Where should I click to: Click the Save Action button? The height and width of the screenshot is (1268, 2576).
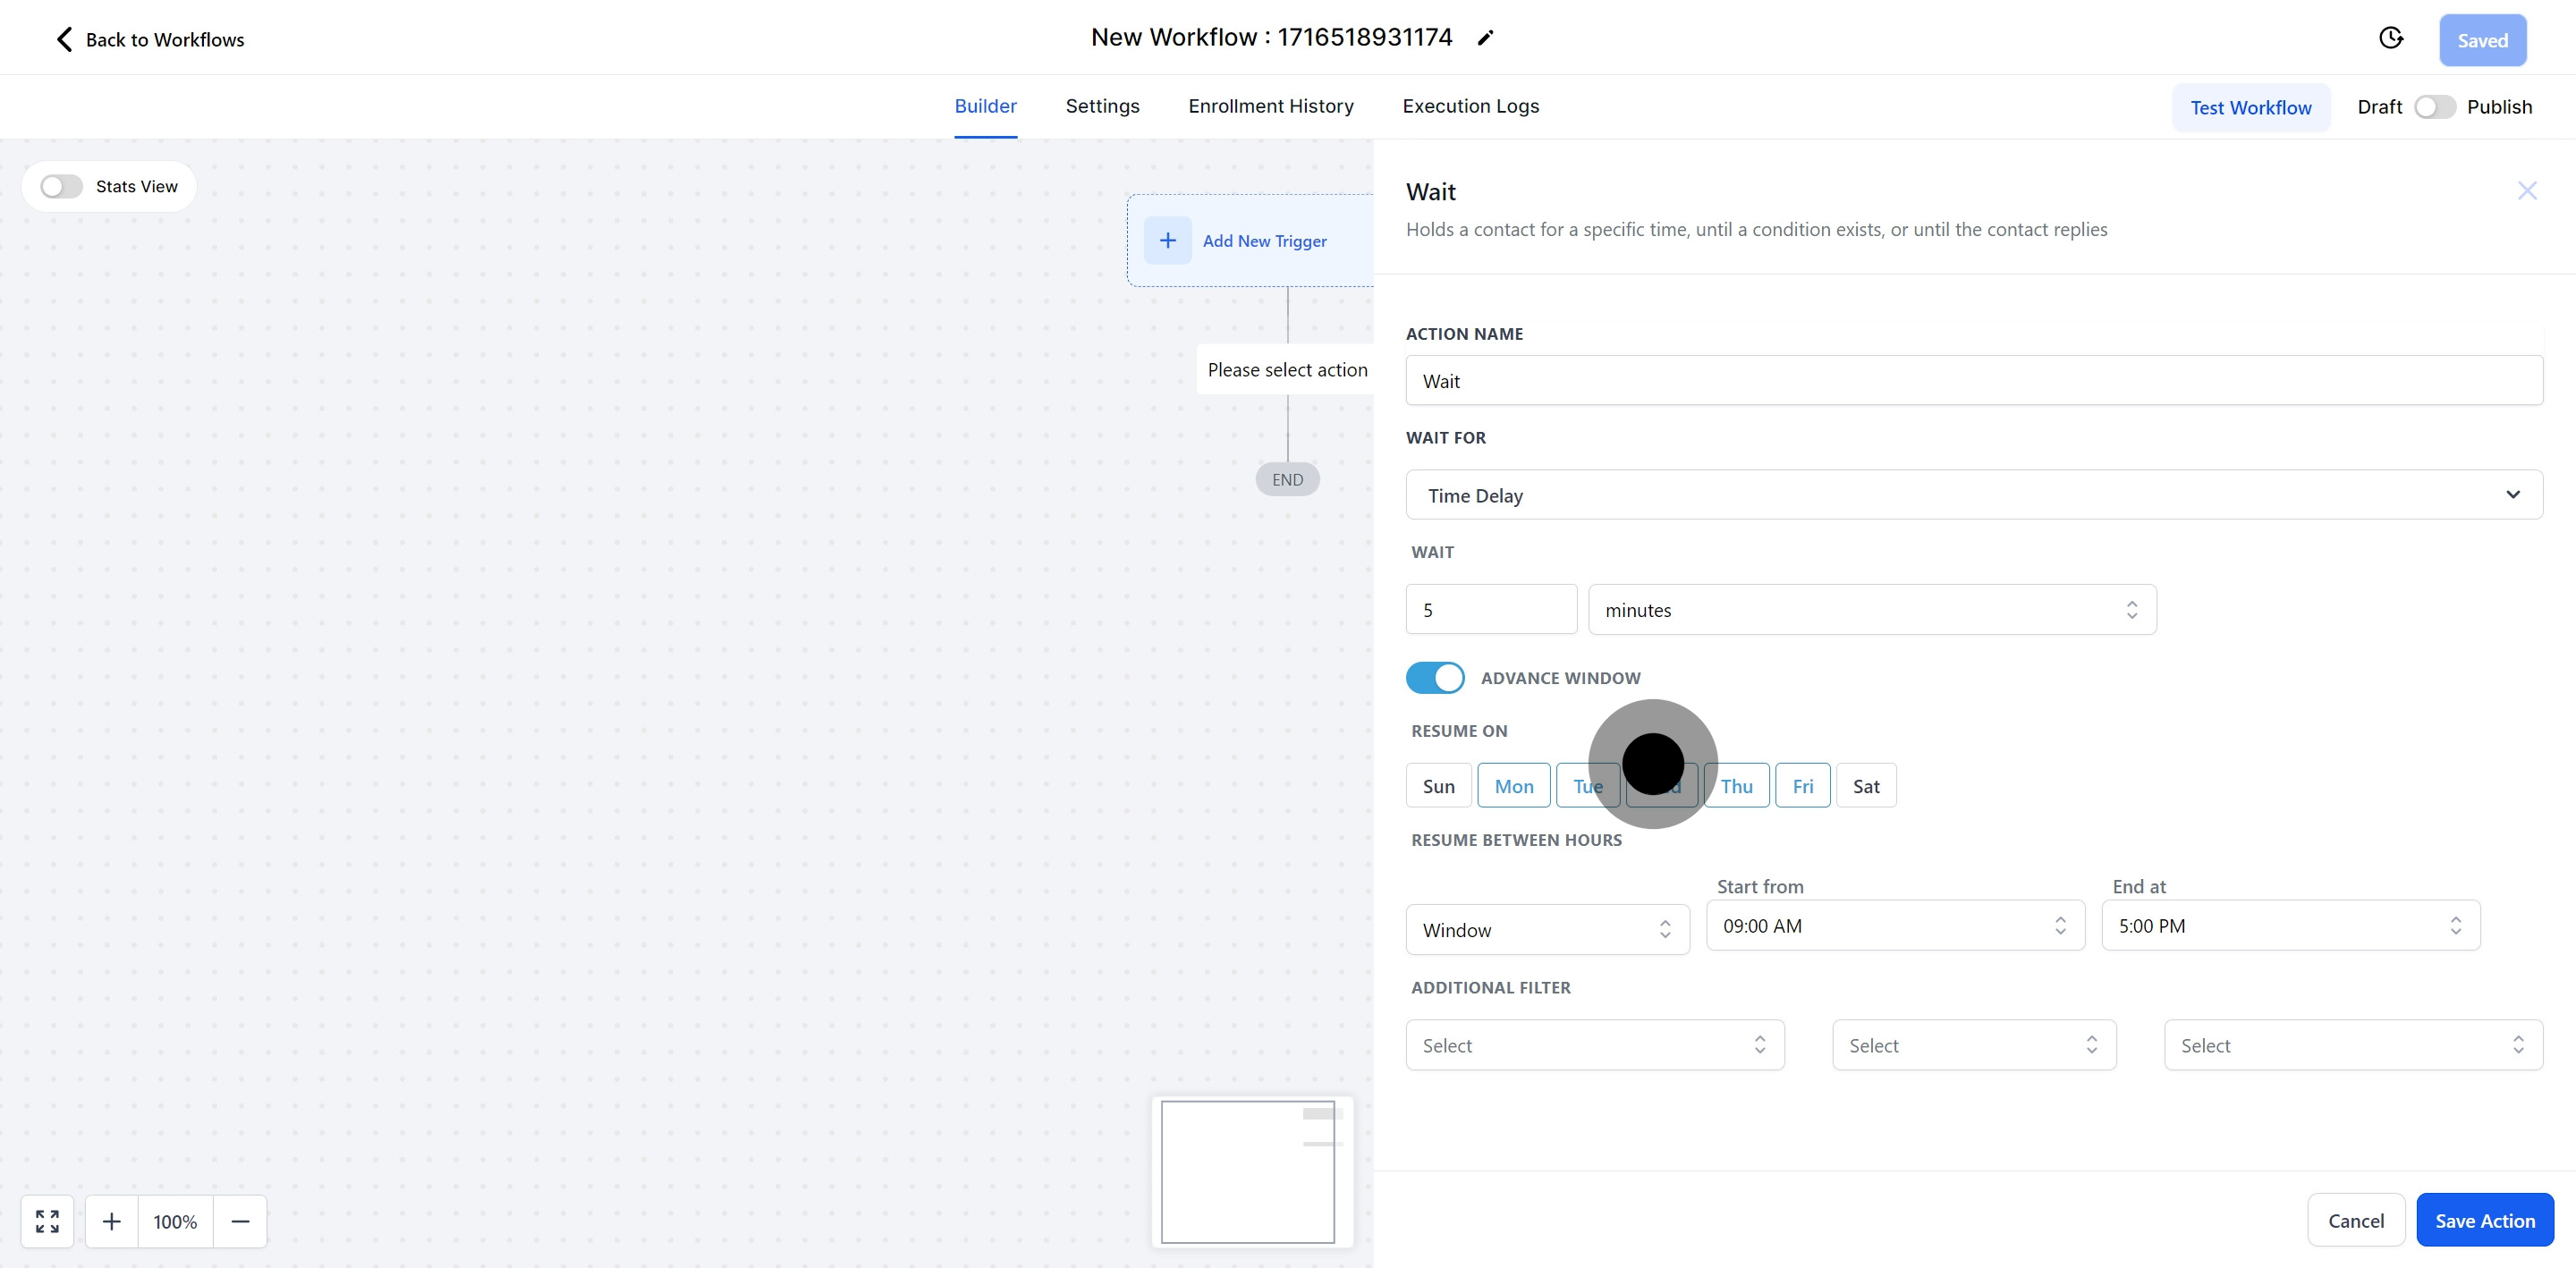[x=2484, y=1220]
